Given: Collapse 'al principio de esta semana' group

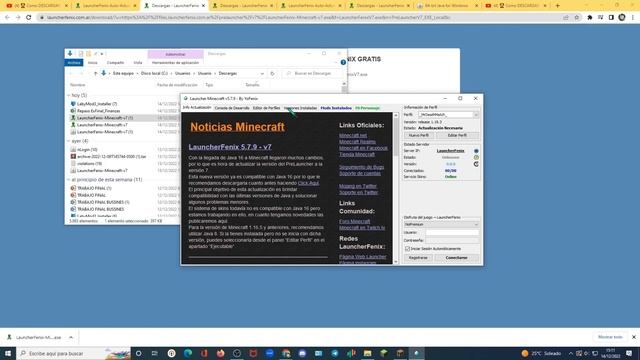Looking at the screenshot, I should click(69, 180).
